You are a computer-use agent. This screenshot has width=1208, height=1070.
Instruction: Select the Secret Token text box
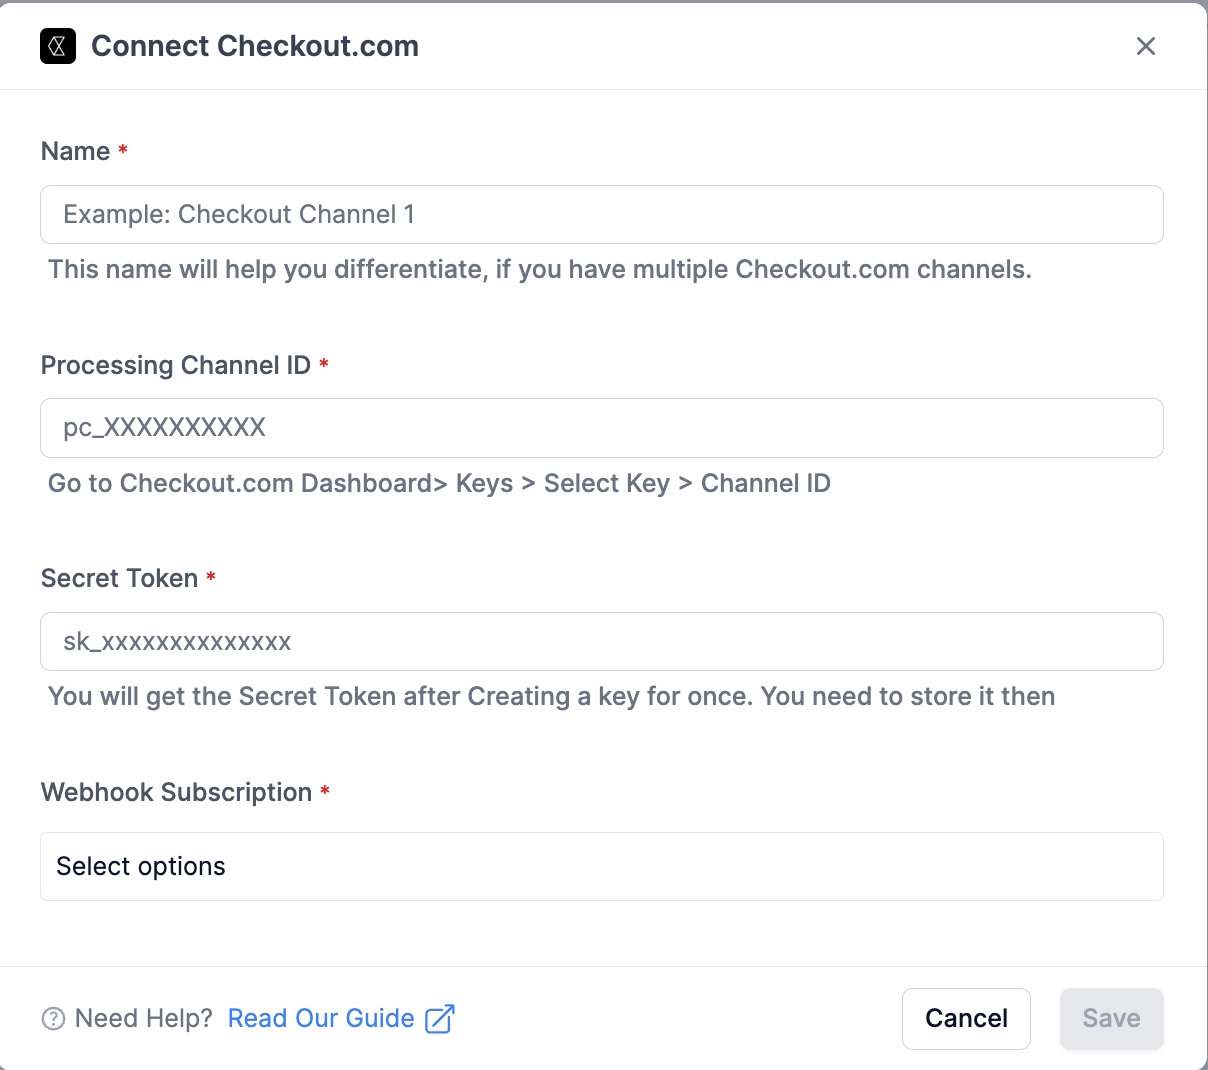601,641
